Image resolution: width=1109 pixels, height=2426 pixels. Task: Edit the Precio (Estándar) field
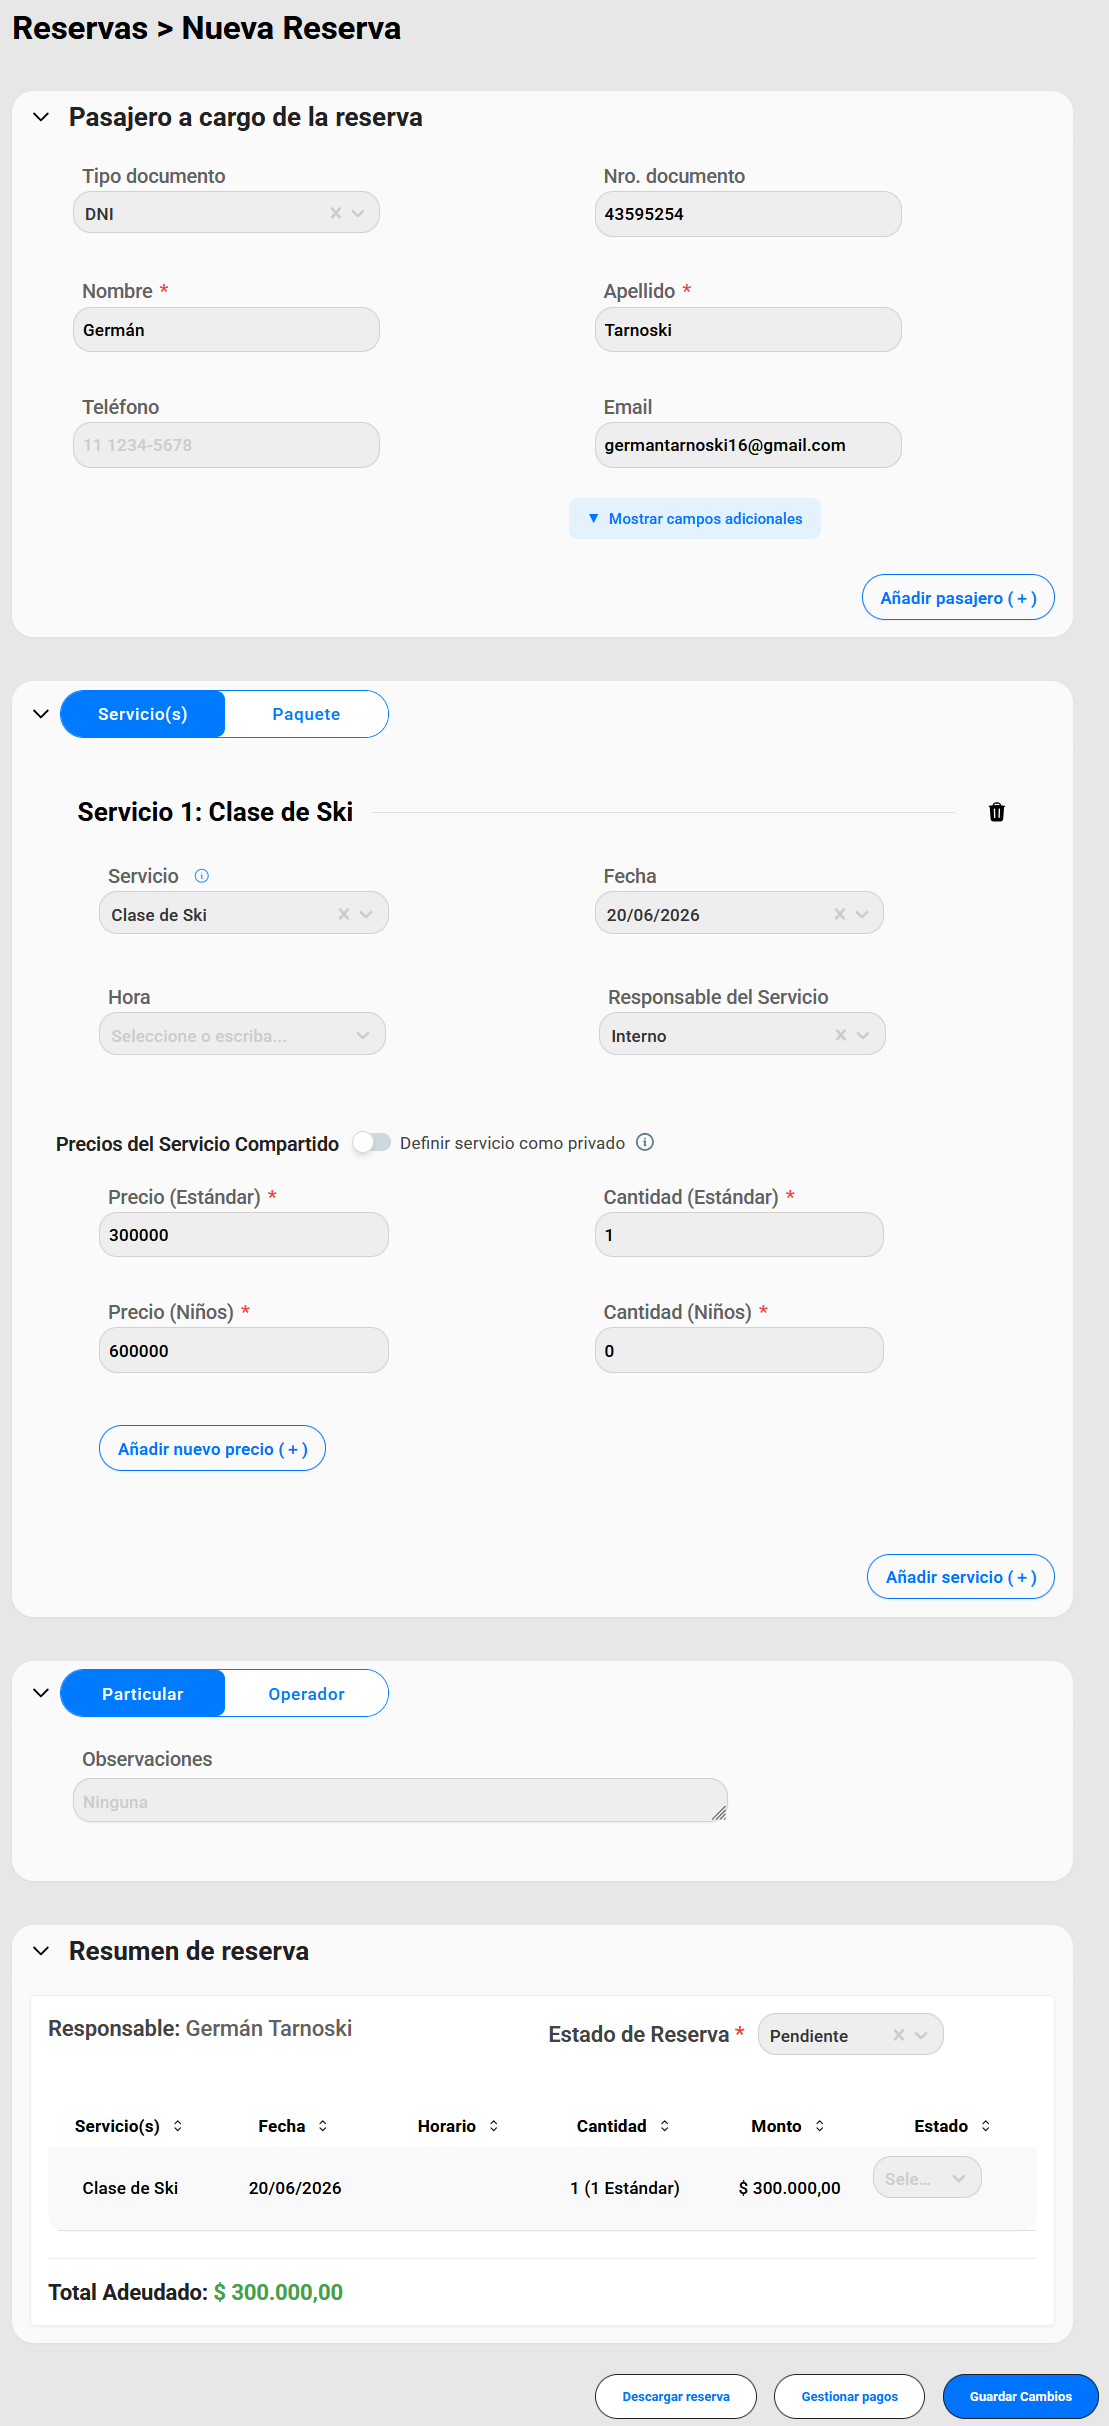point(243,1235)
